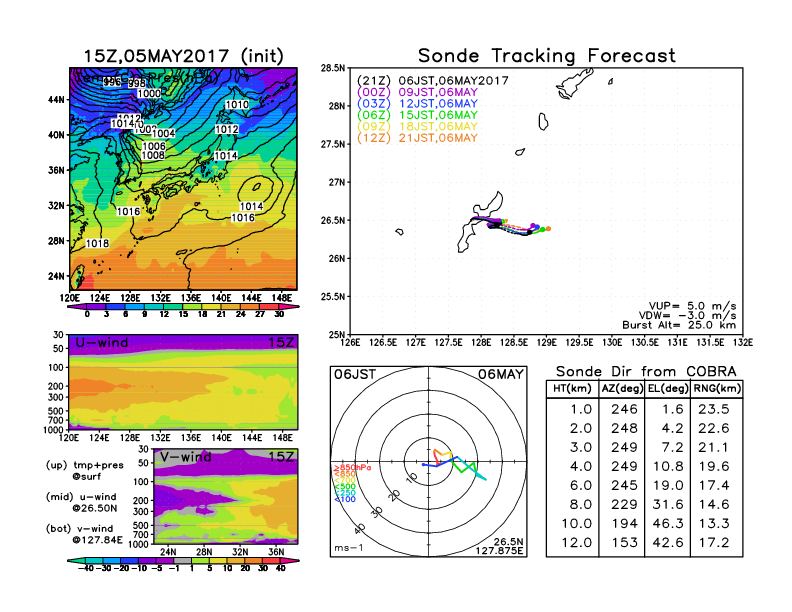Click range value '23.5' in the table
Screen dimensions: 792x612
pyautogui.click(x=714, y=409)
